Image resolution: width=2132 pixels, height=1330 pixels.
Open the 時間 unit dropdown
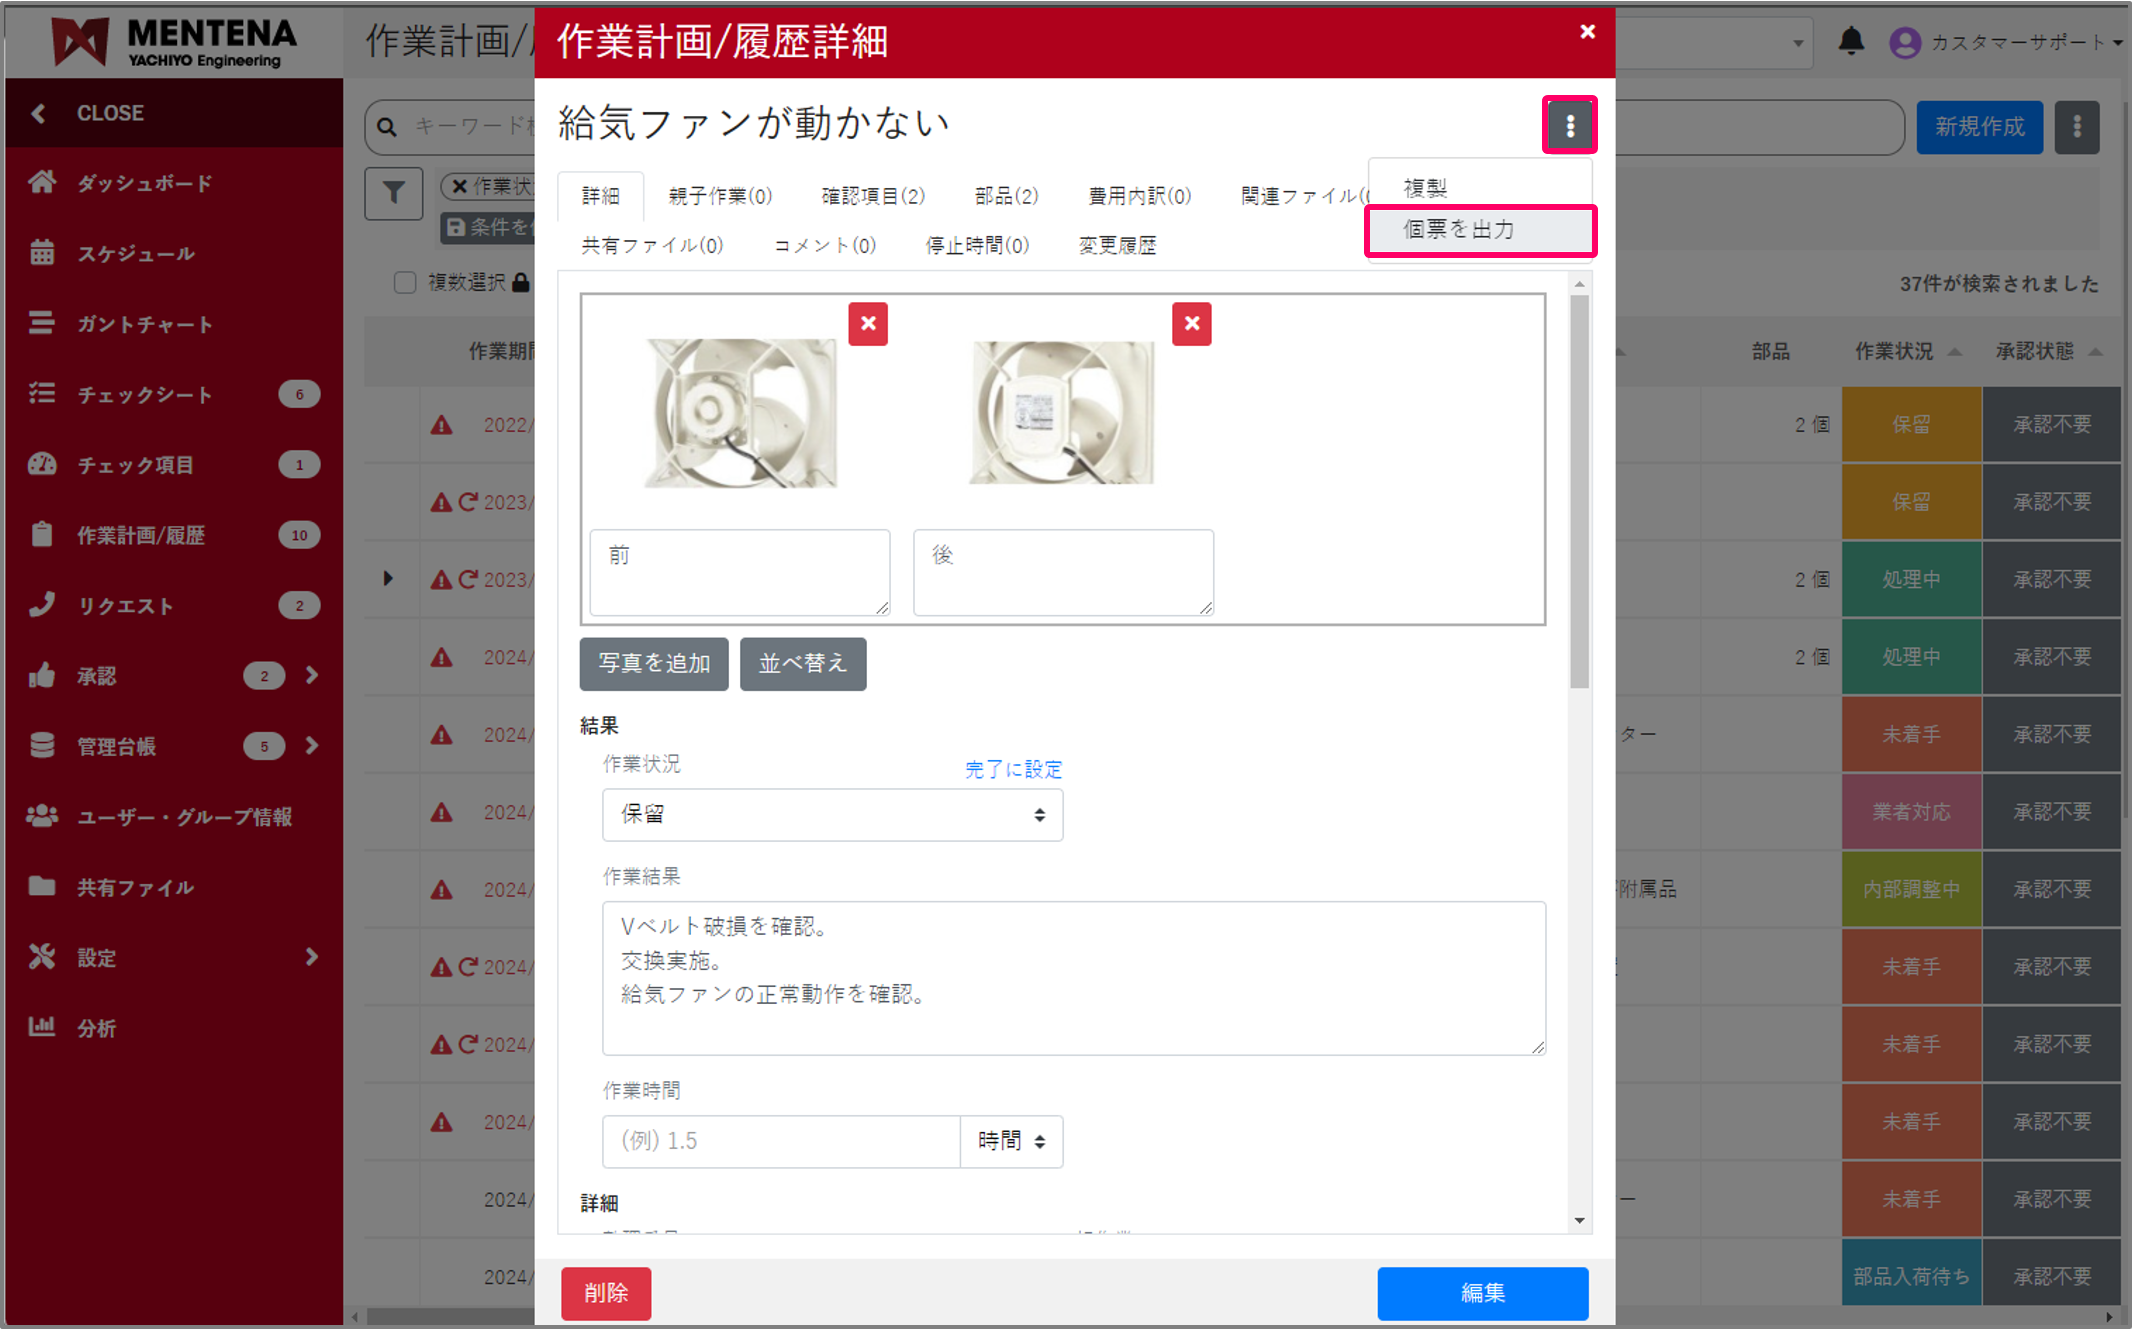1011,1141
